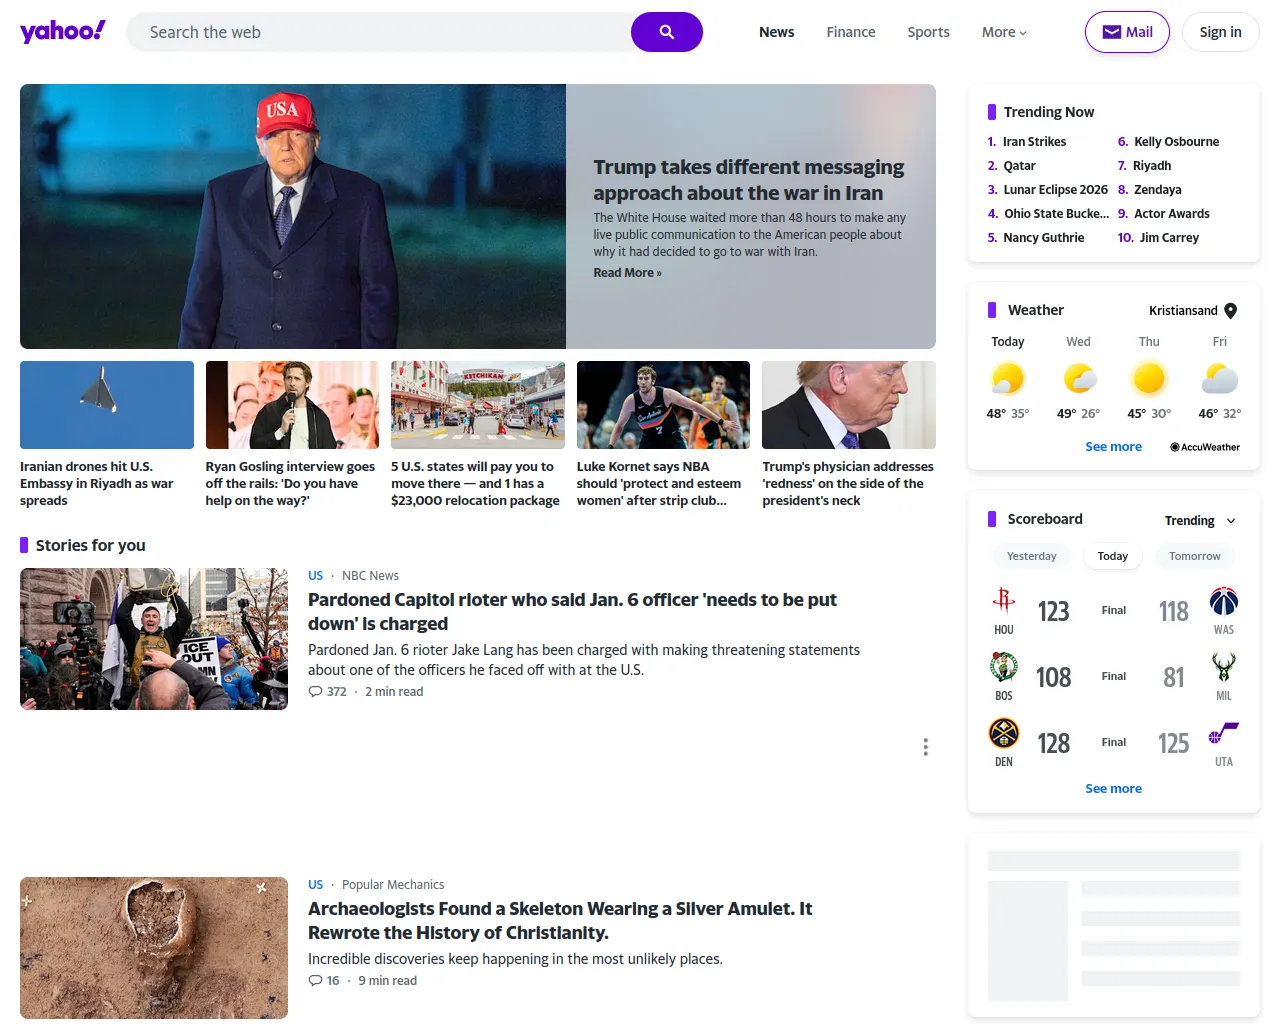Click the Kristiansand location pin icon

coord(1231,311)
